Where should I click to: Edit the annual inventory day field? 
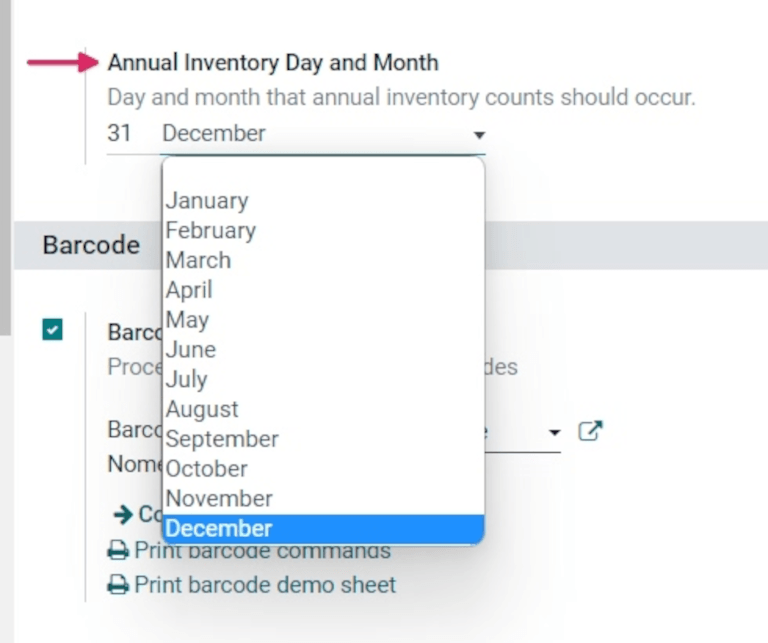pos(120,134)
